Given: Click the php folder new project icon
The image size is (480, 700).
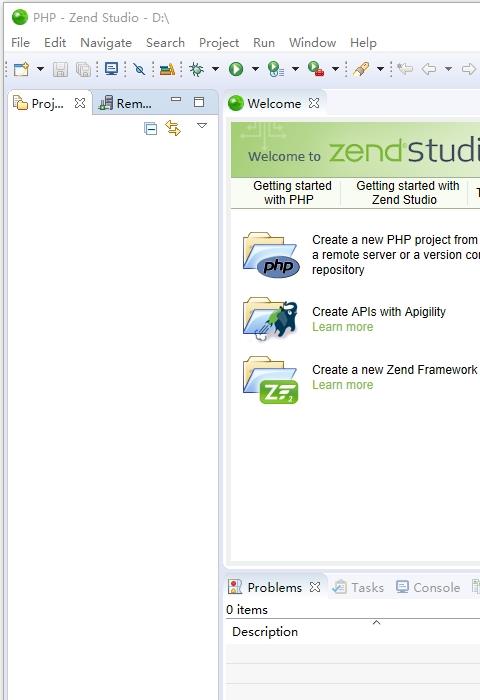Looking at the screenshot, I should (271, 254).
